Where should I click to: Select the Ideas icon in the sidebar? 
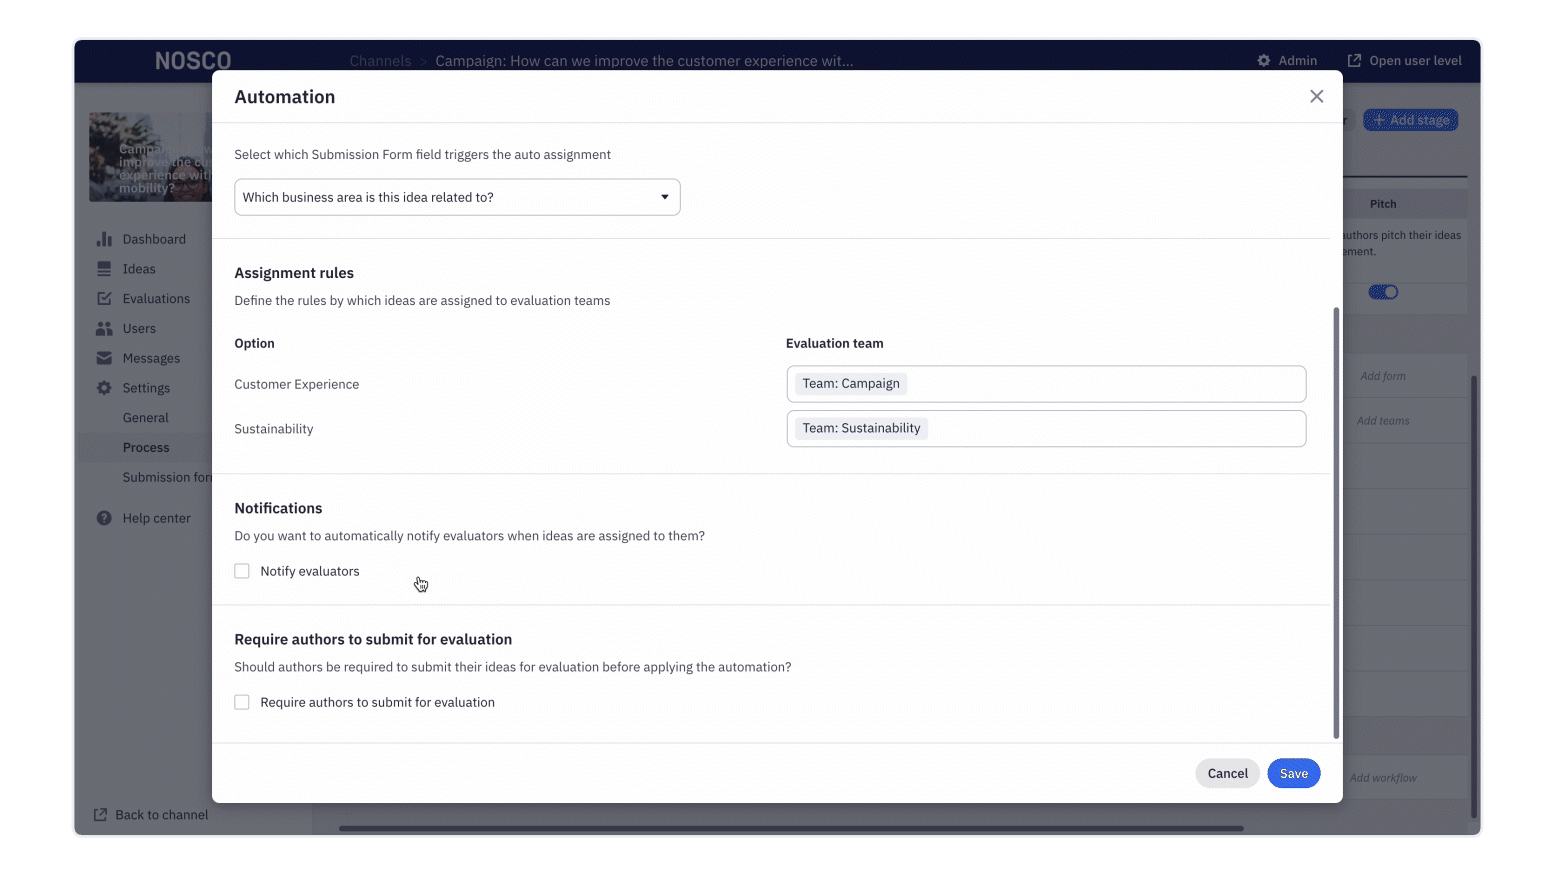click(104, 268)
